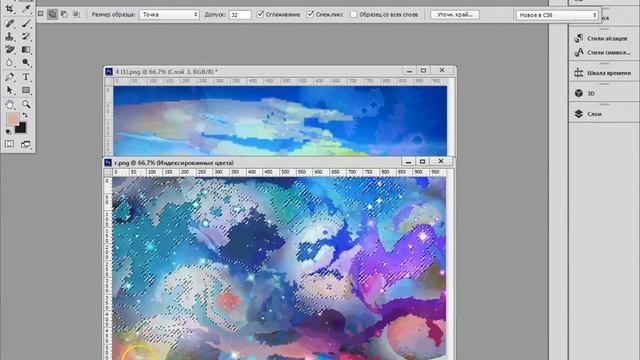
Task: Open the Размер образца dropdown (Точка)
Action: pyautogui.click(x=169, y=15)
